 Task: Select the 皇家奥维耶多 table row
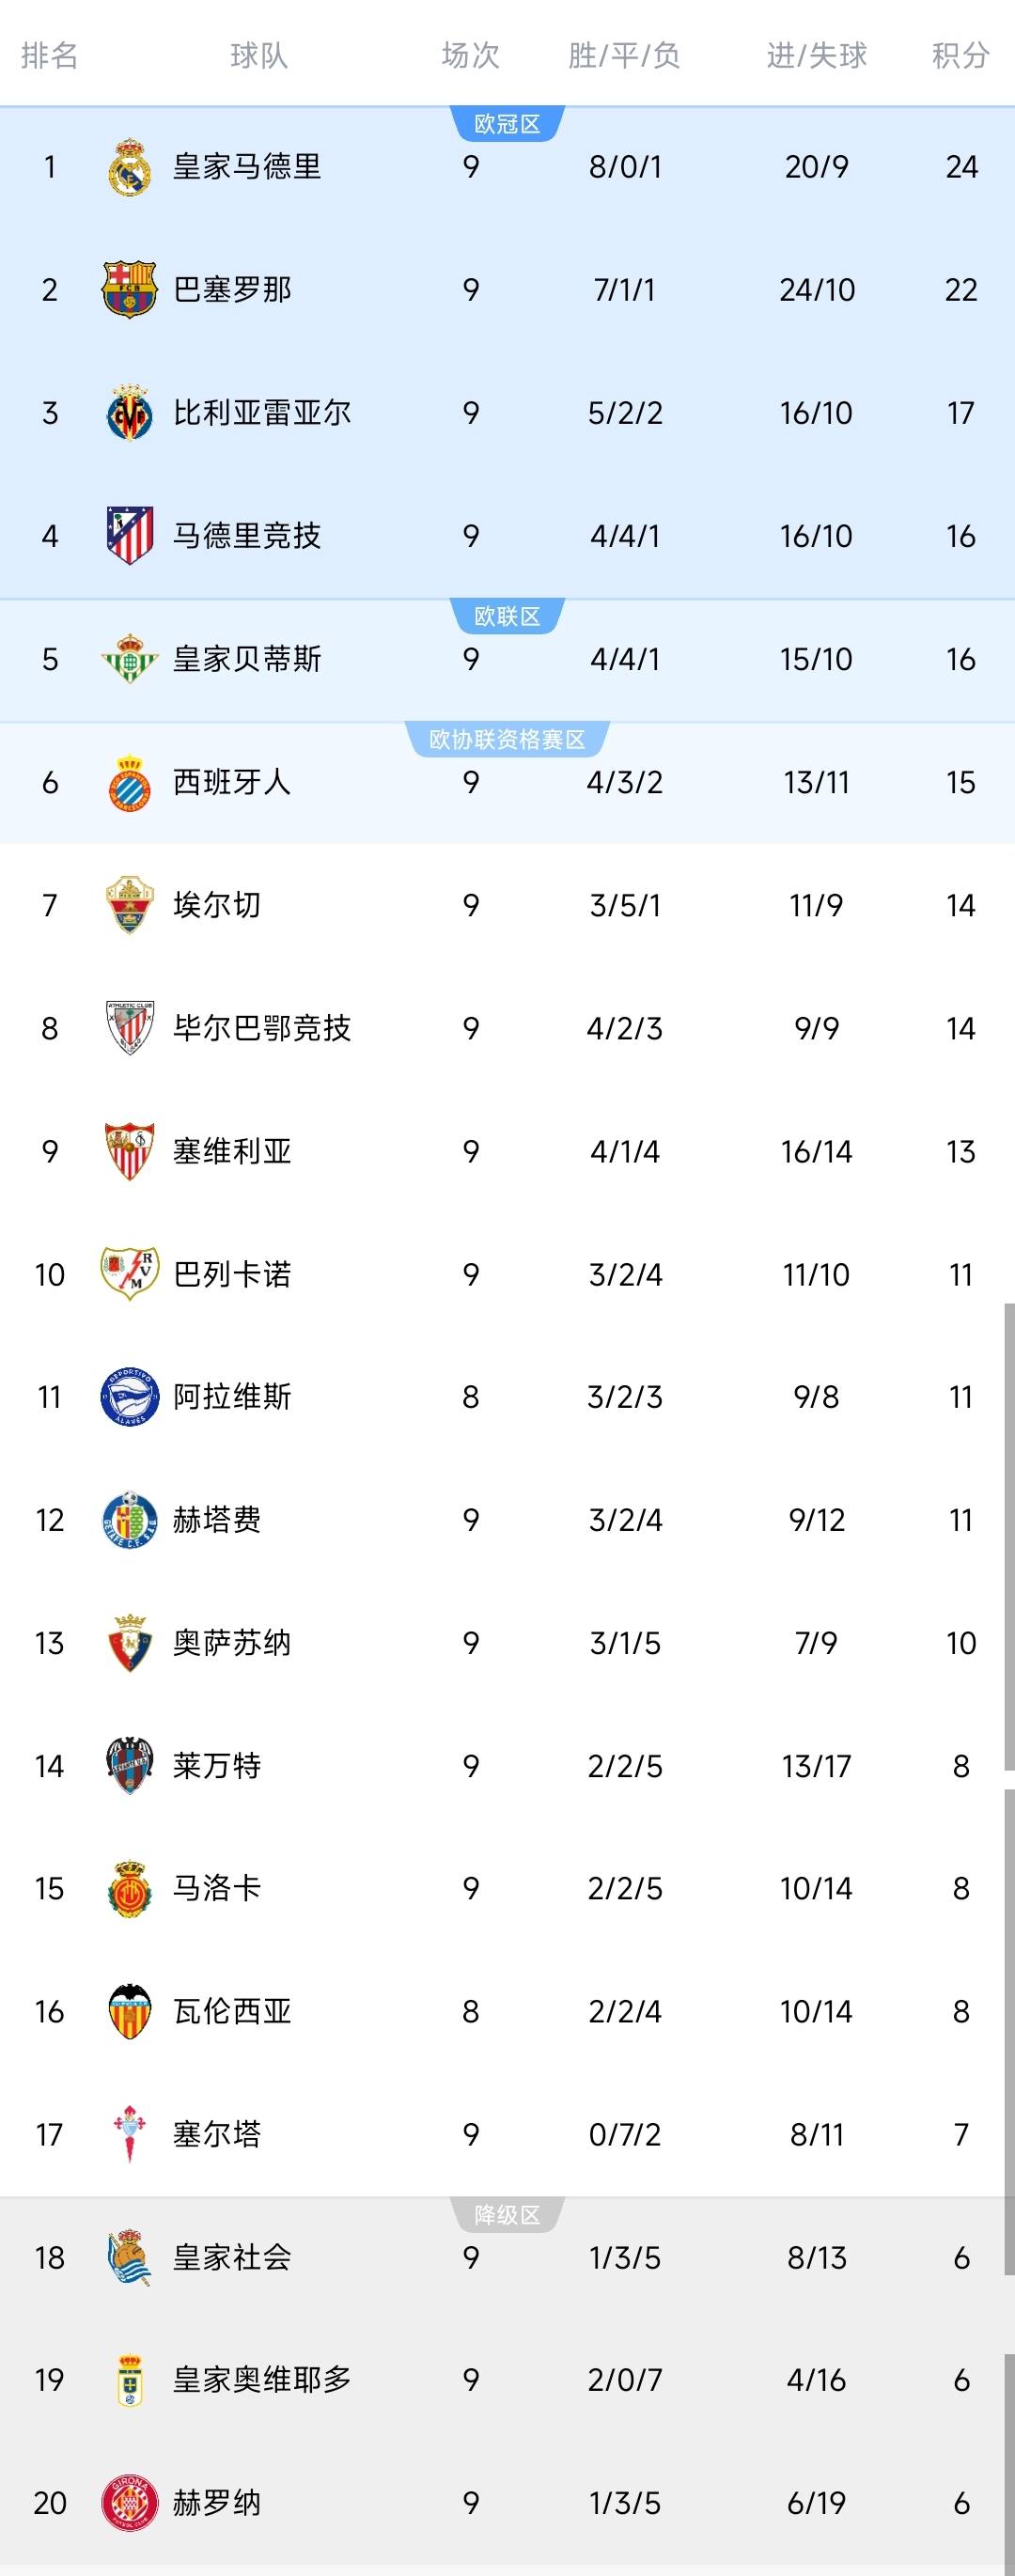click(507, 2380)
